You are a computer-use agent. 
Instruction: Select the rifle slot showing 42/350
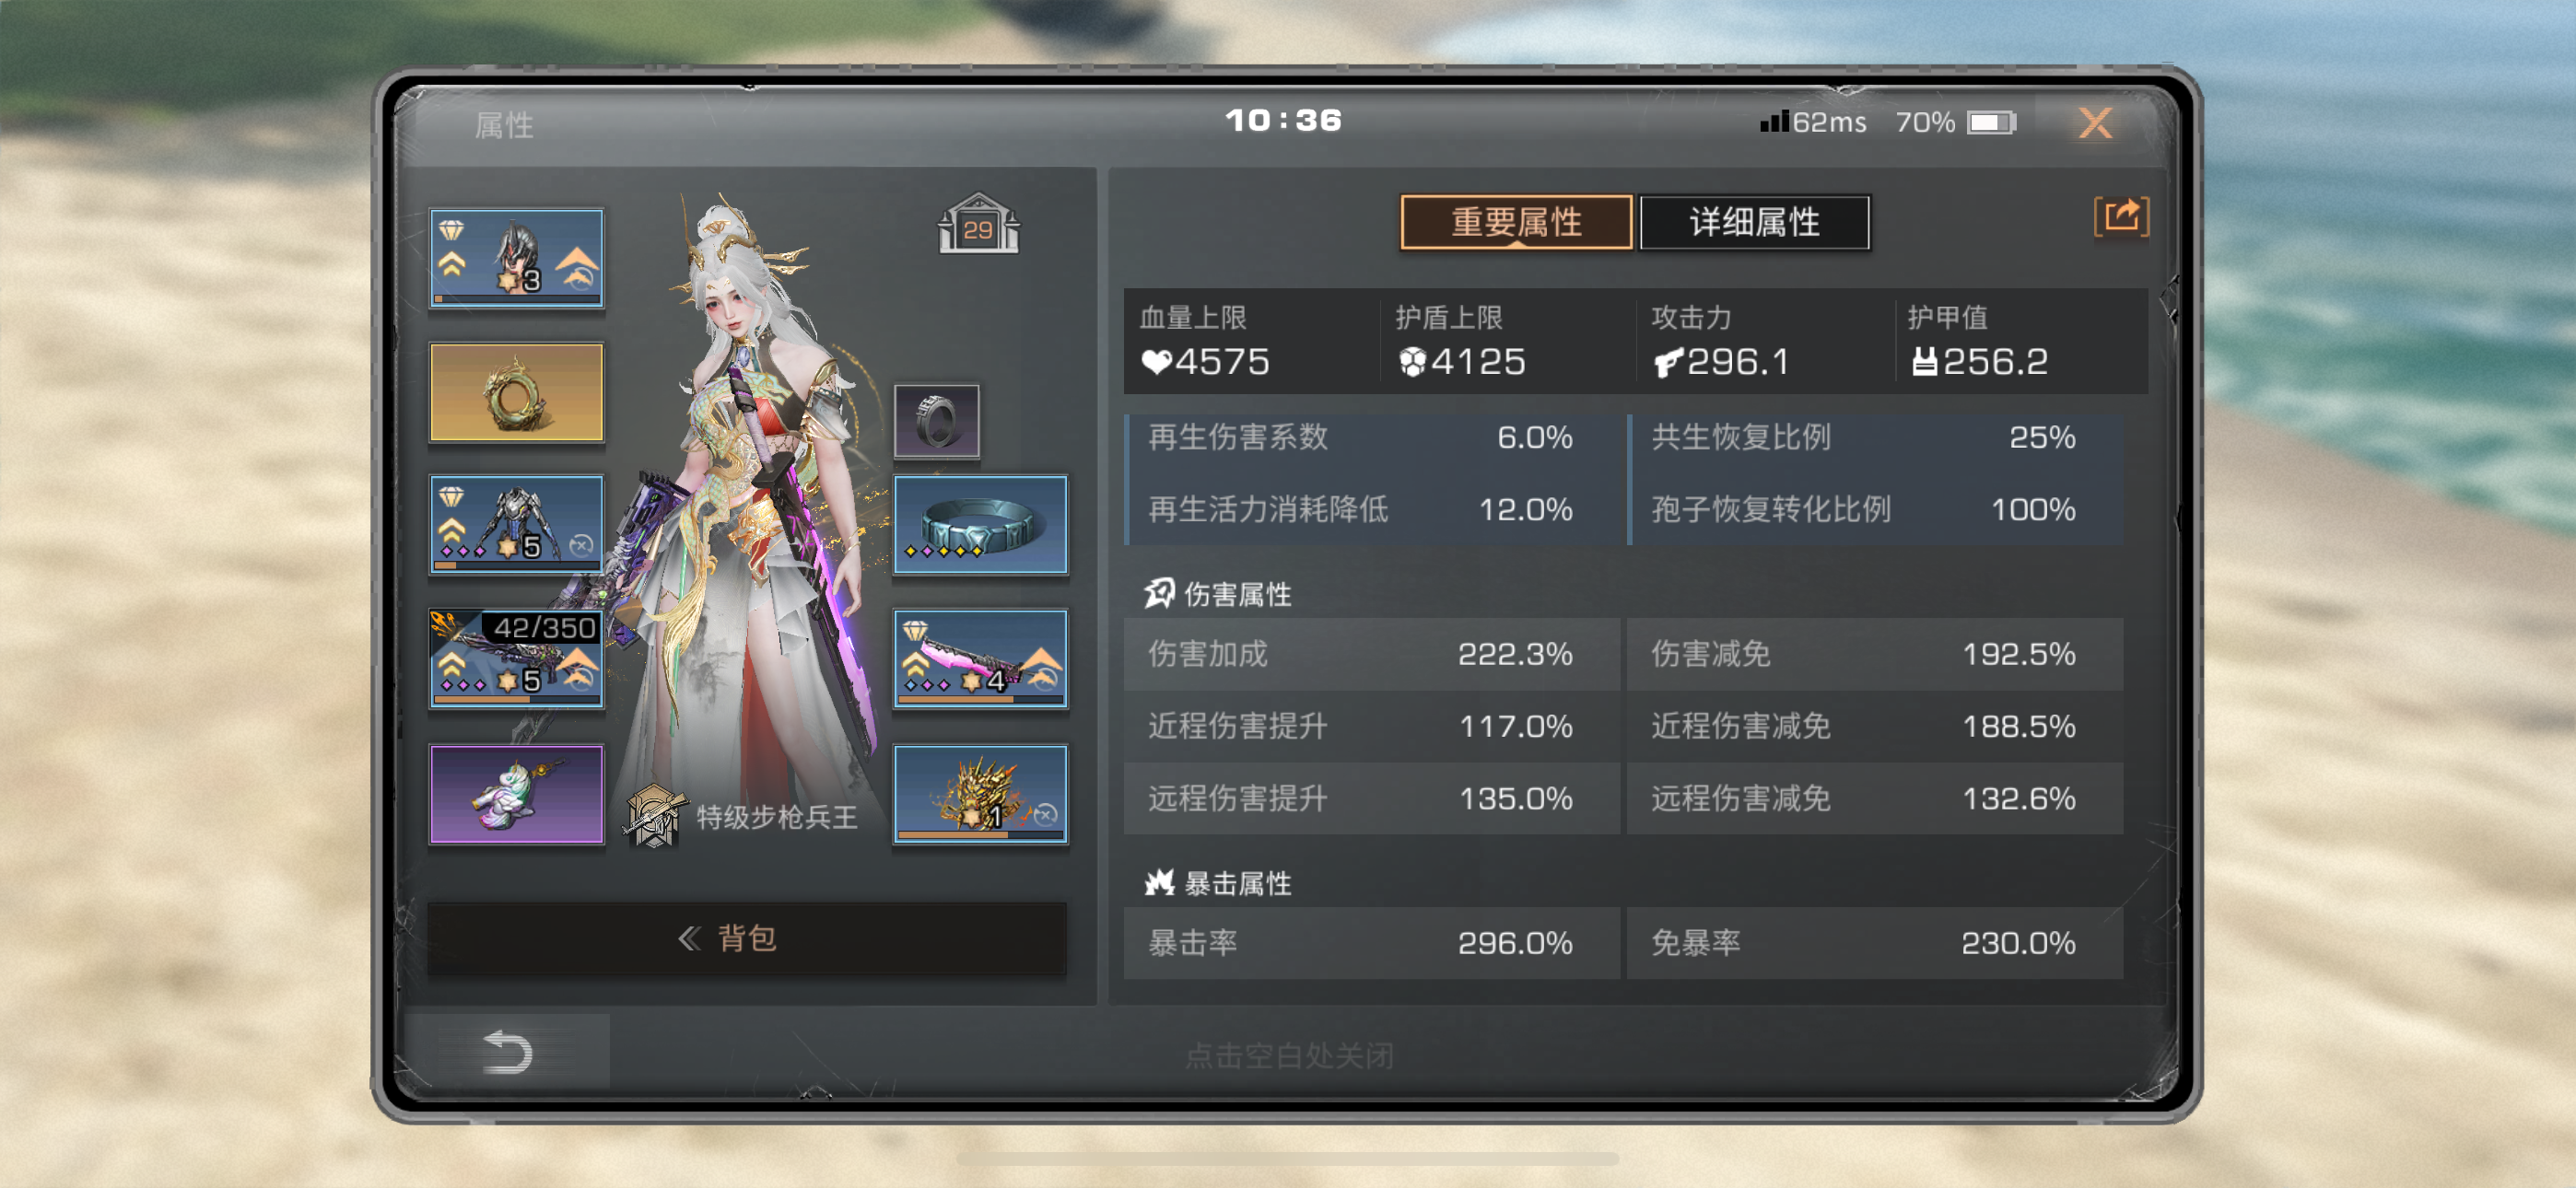(x=516, y=658)
